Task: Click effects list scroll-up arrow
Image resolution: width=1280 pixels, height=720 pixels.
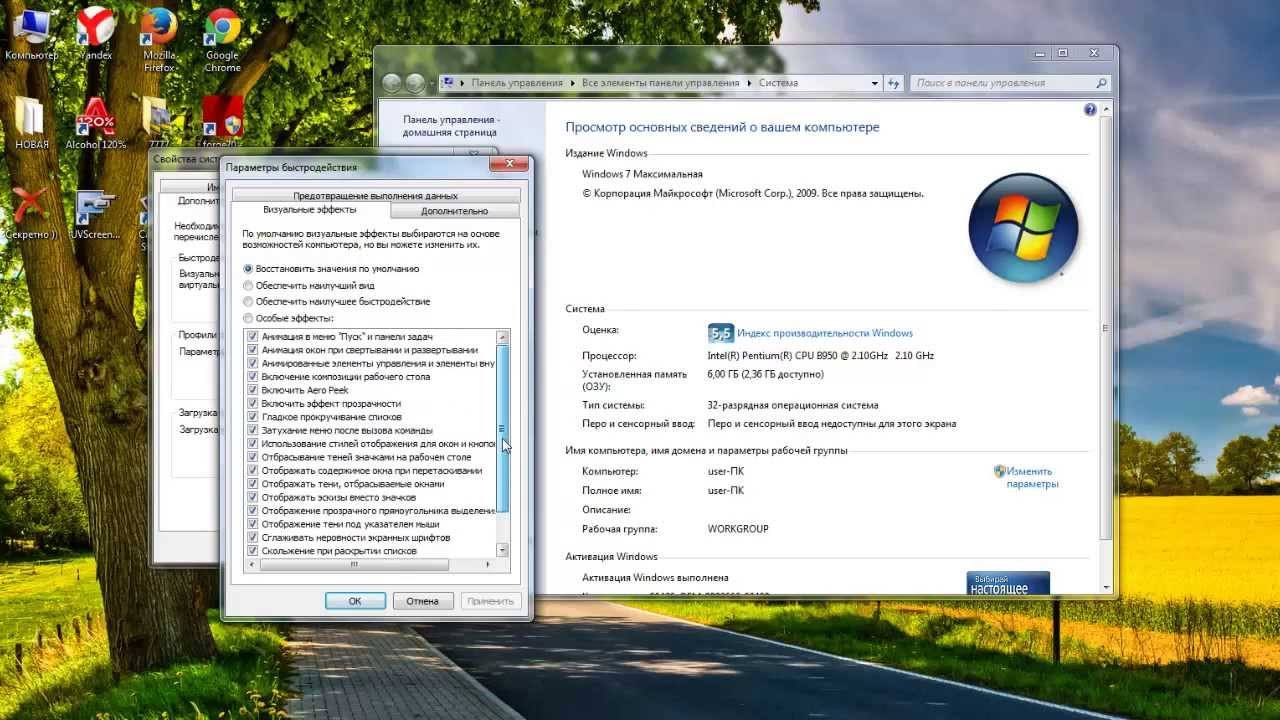Action: [503, 337]
